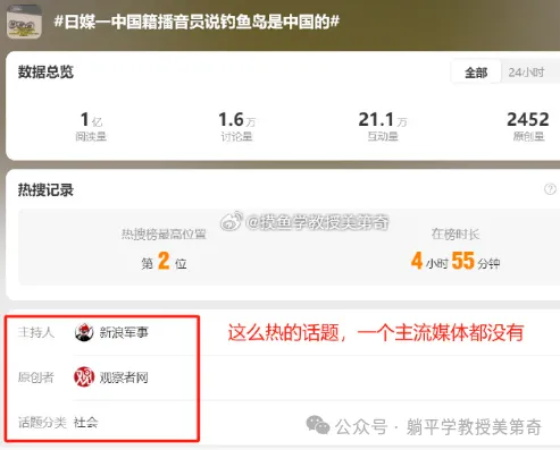Click the 热搜记录 section heading
Viewport: 560px width, 450px height.
pos(46,190)
